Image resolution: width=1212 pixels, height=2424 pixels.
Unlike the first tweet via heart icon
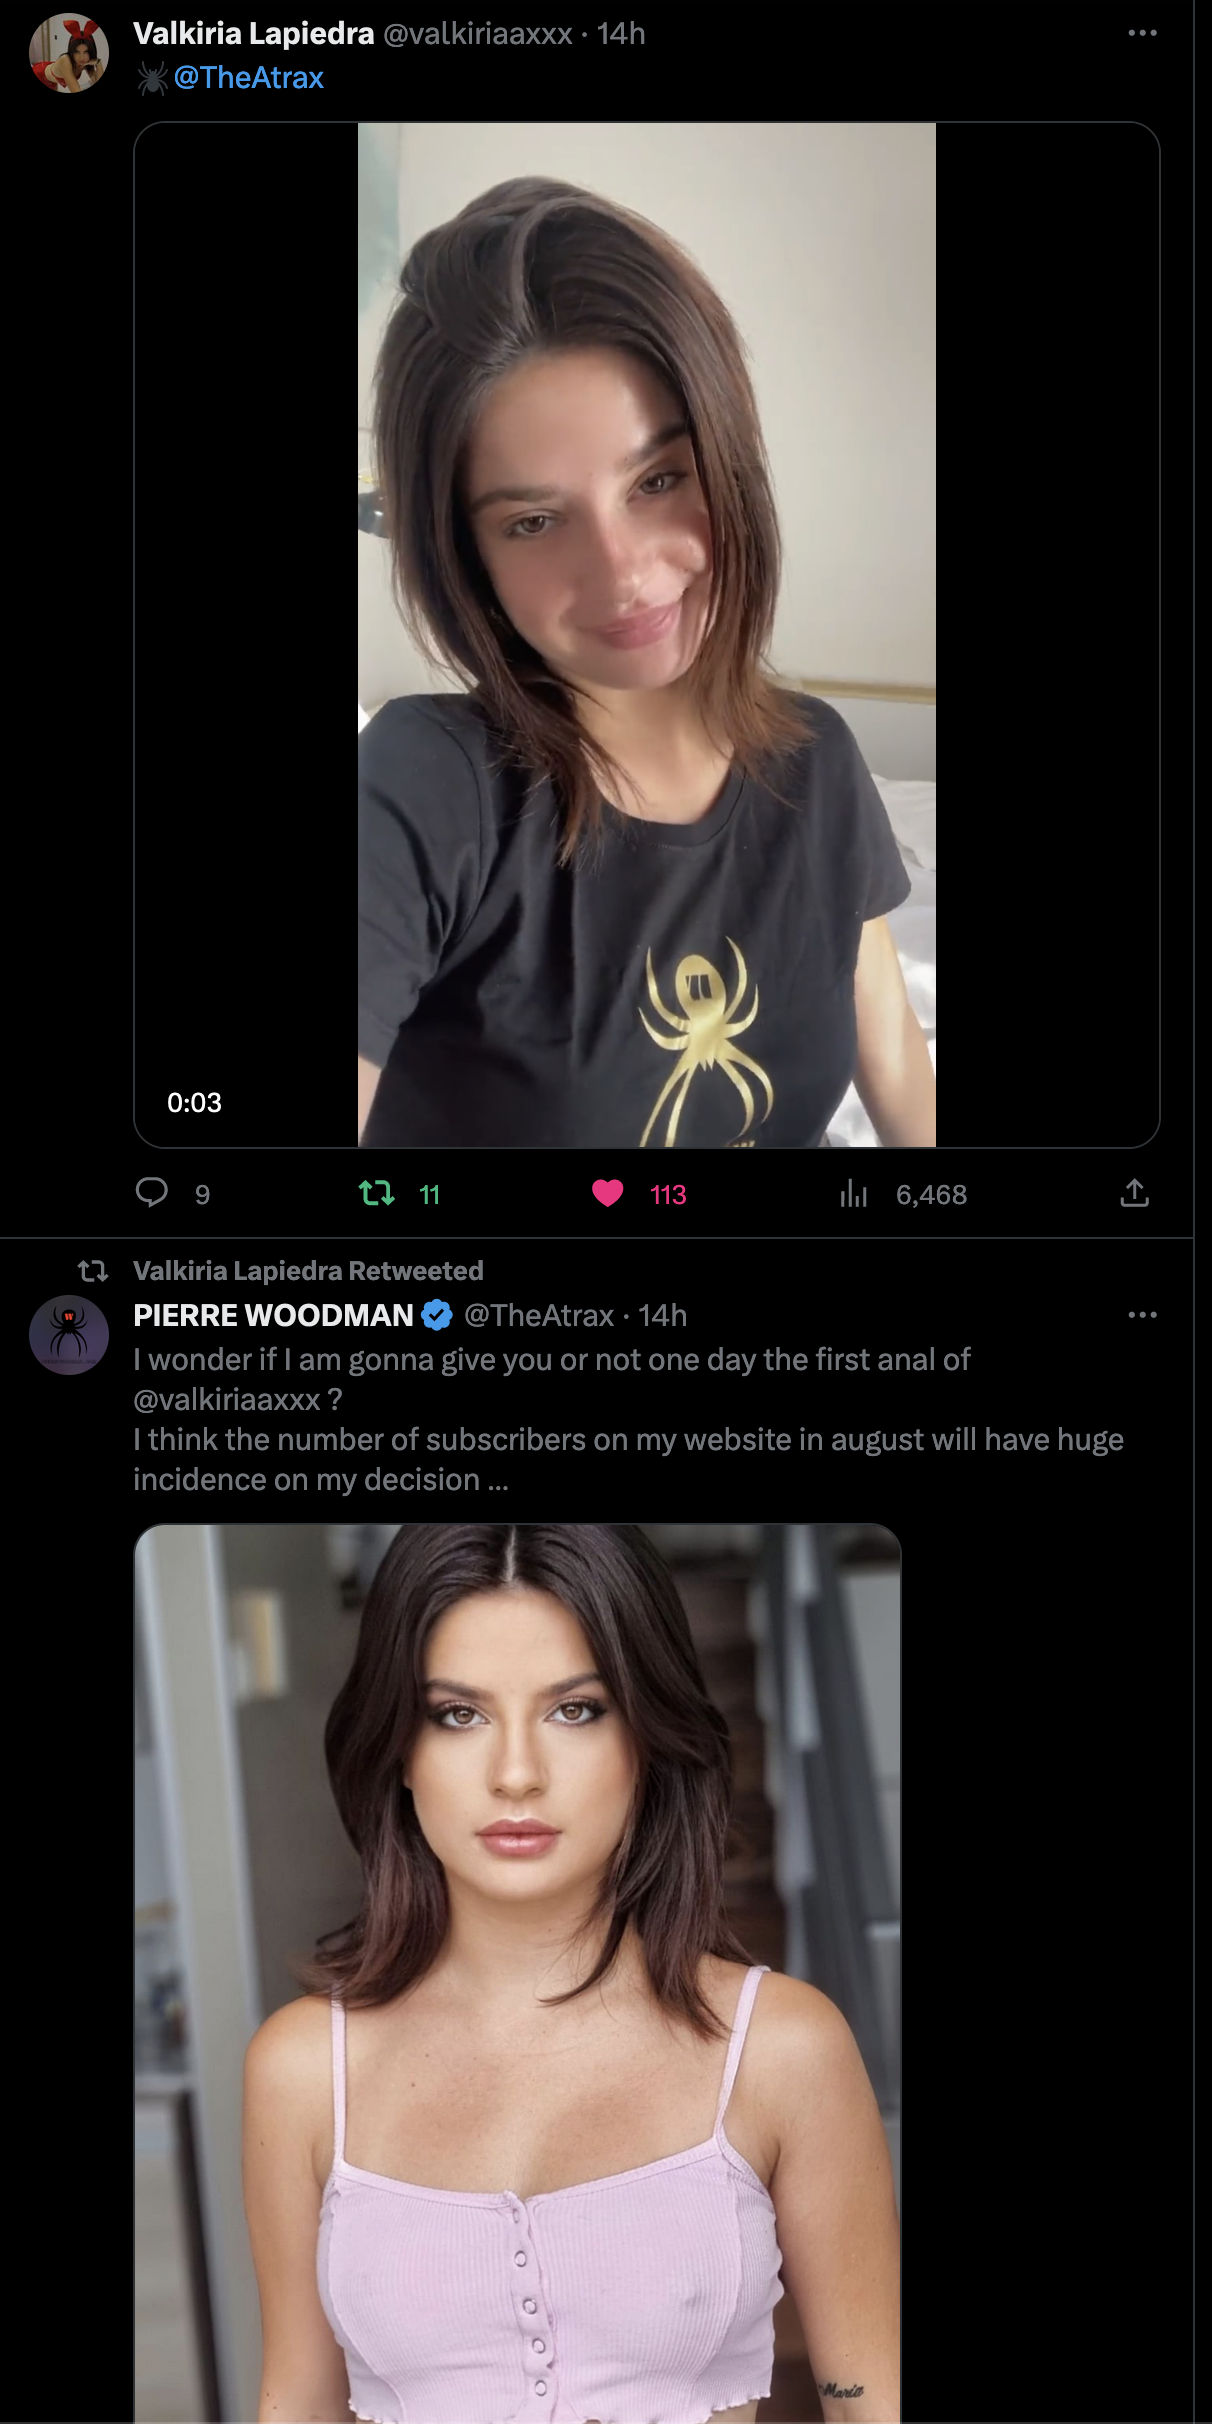click(608, 1193)
